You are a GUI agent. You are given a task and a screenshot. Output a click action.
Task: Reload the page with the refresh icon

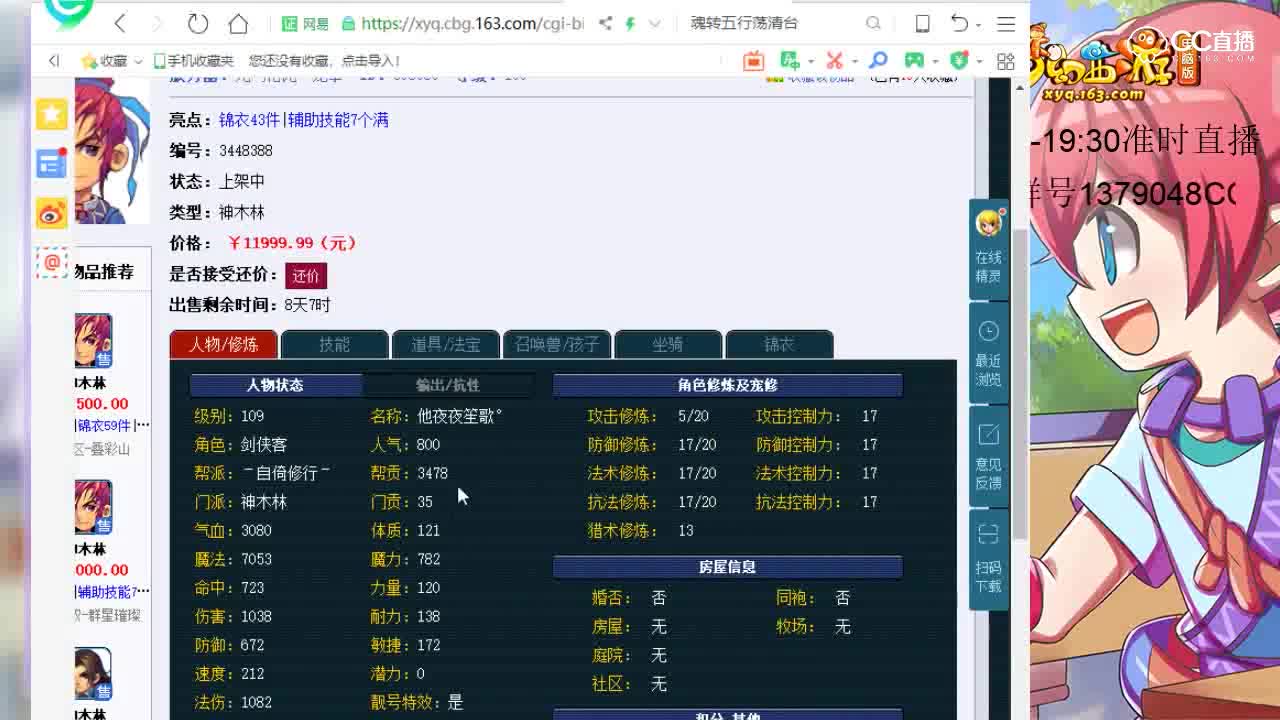point(198,23)
